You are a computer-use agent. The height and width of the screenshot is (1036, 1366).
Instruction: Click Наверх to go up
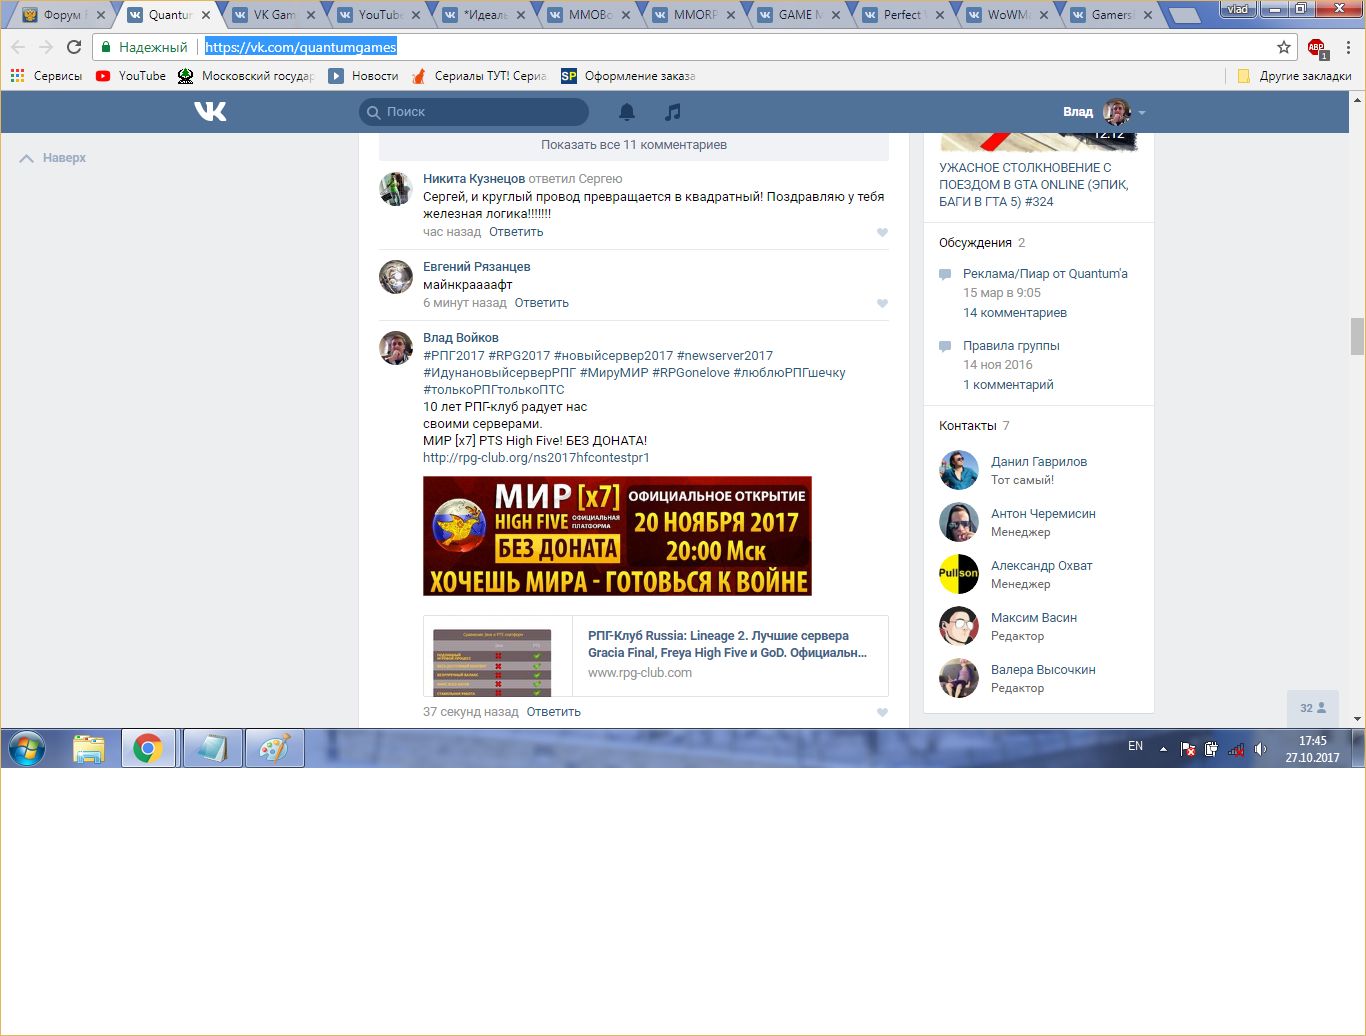(x=53, y=158)
